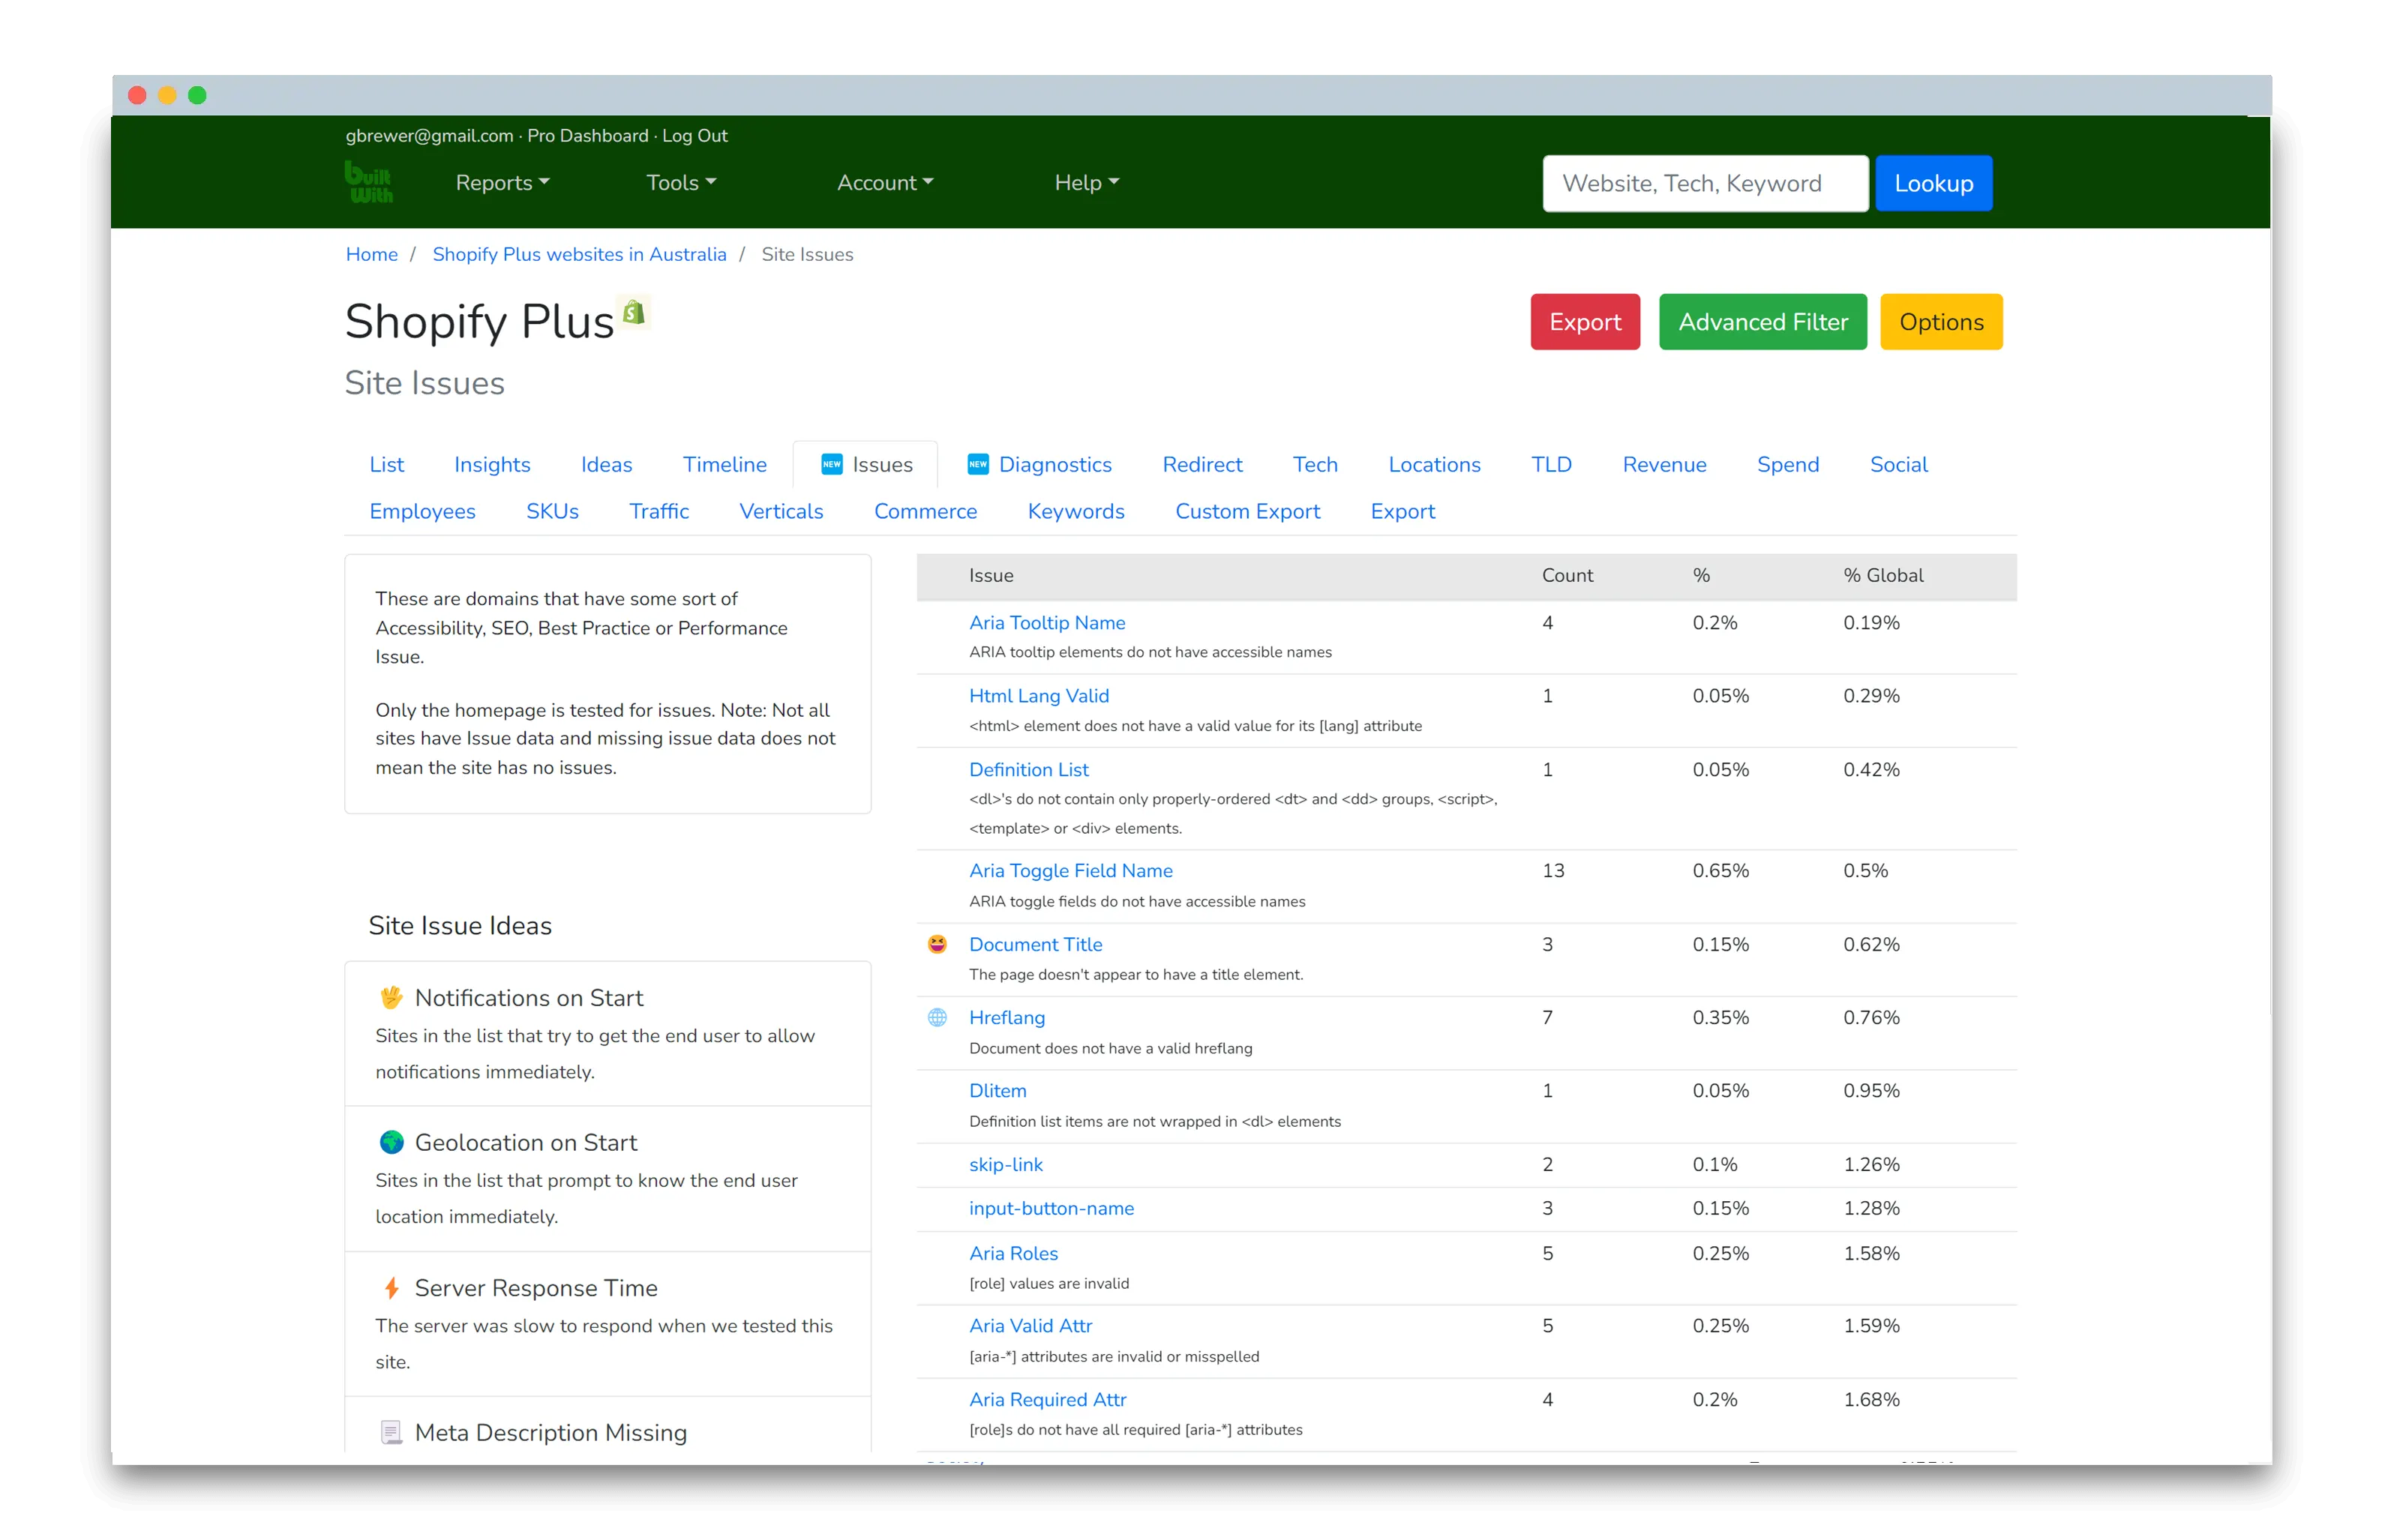This screenshot has height=1540, width=2385.
Task: Open the TLD tab
Action: [x=1551, y=464]
